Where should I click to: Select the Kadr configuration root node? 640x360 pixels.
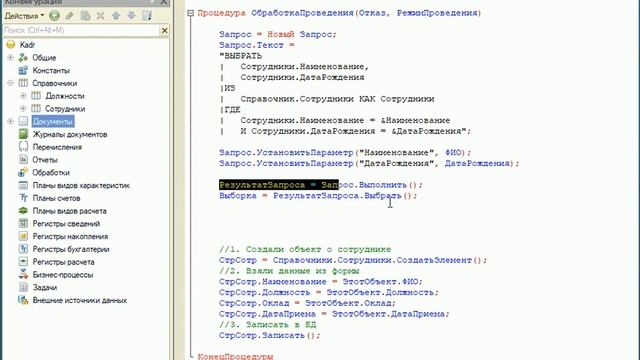point(27,44)
